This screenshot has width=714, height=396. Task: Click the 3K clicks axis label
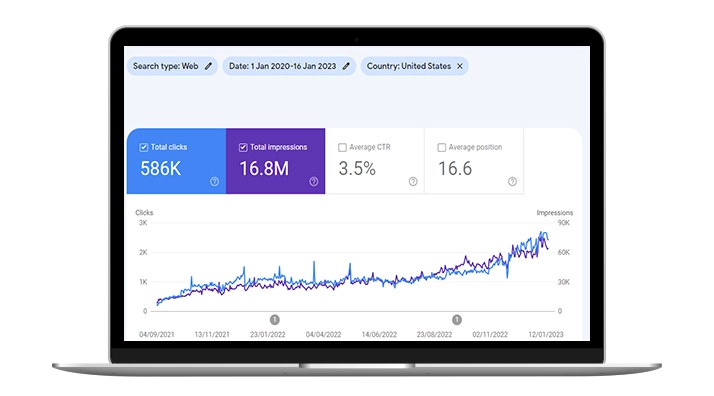(143, 223)
